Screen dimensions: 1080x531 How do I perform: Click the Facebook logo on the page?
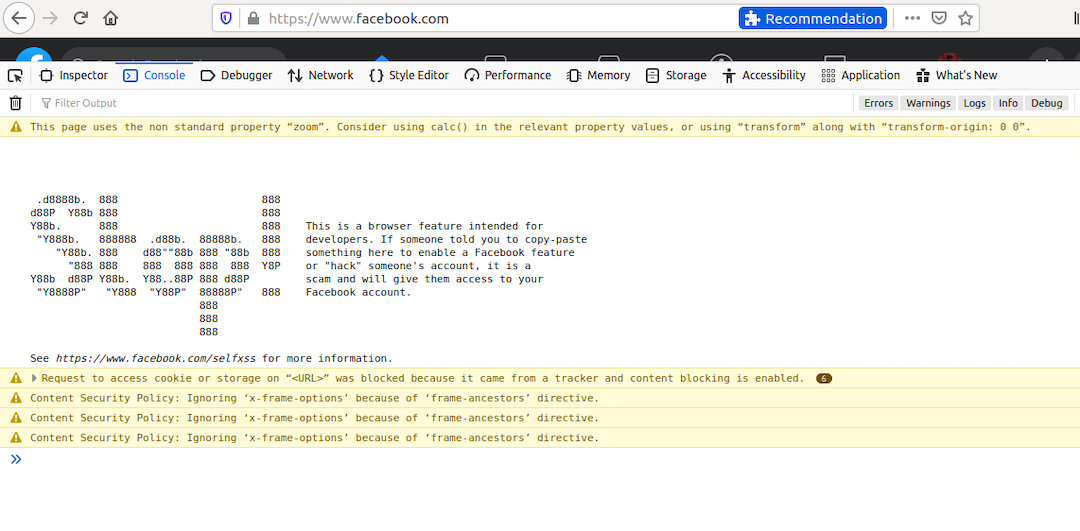[x=34, y=55]
